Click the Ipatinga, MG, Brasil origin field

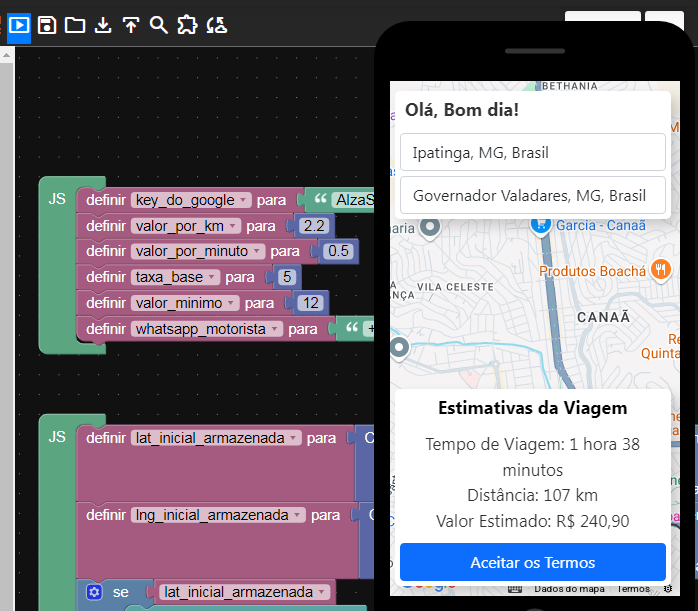[532, 153]
